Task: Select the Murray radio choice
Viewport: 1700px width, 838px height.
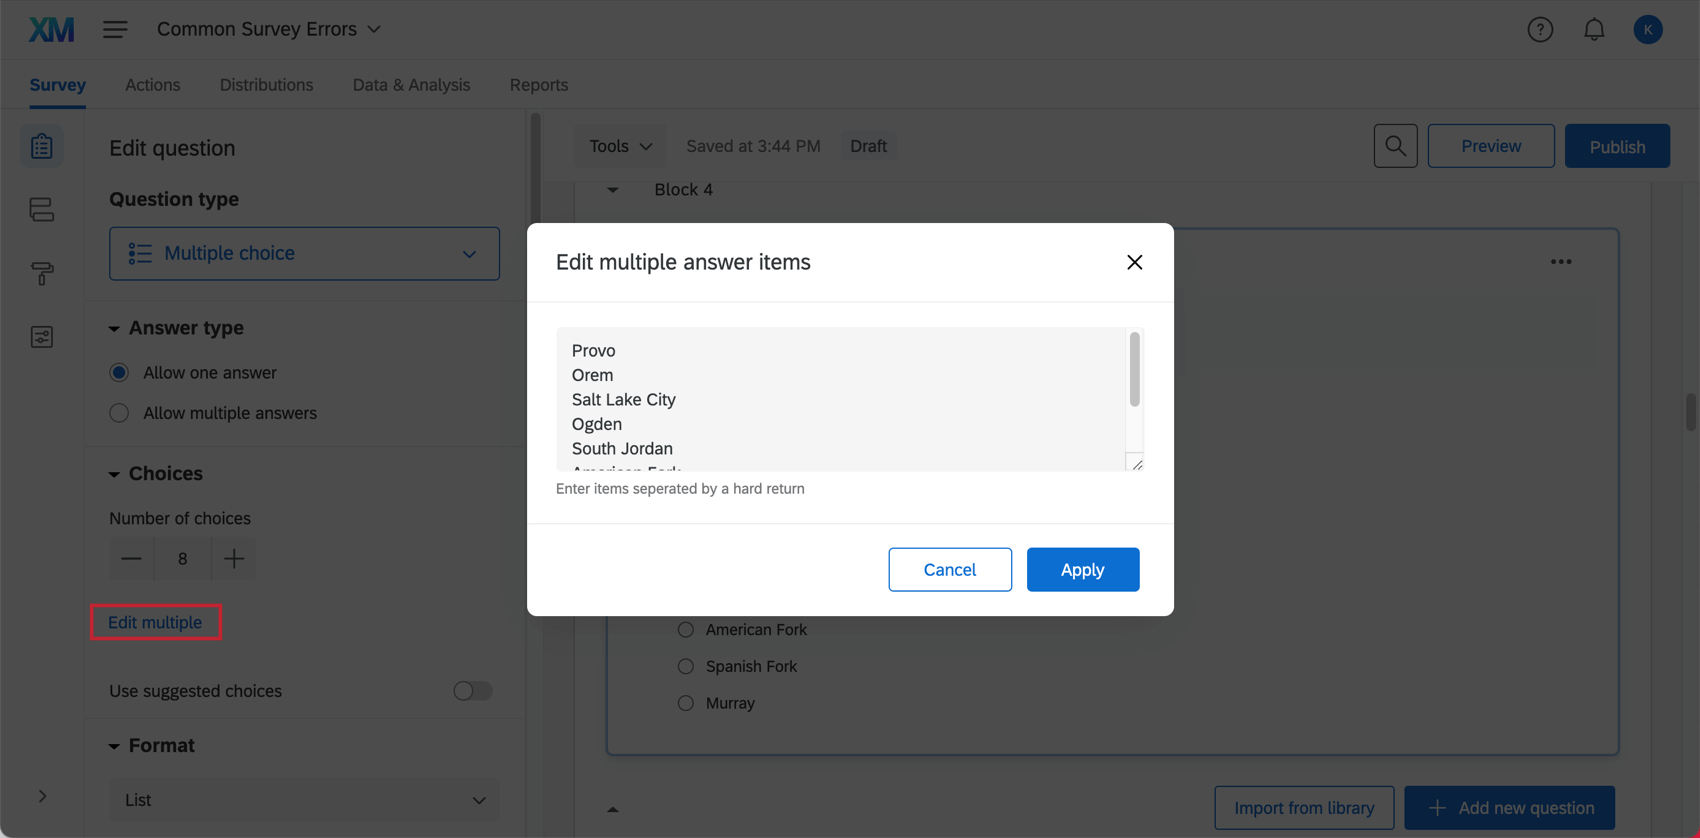Action: pos(686,703)
